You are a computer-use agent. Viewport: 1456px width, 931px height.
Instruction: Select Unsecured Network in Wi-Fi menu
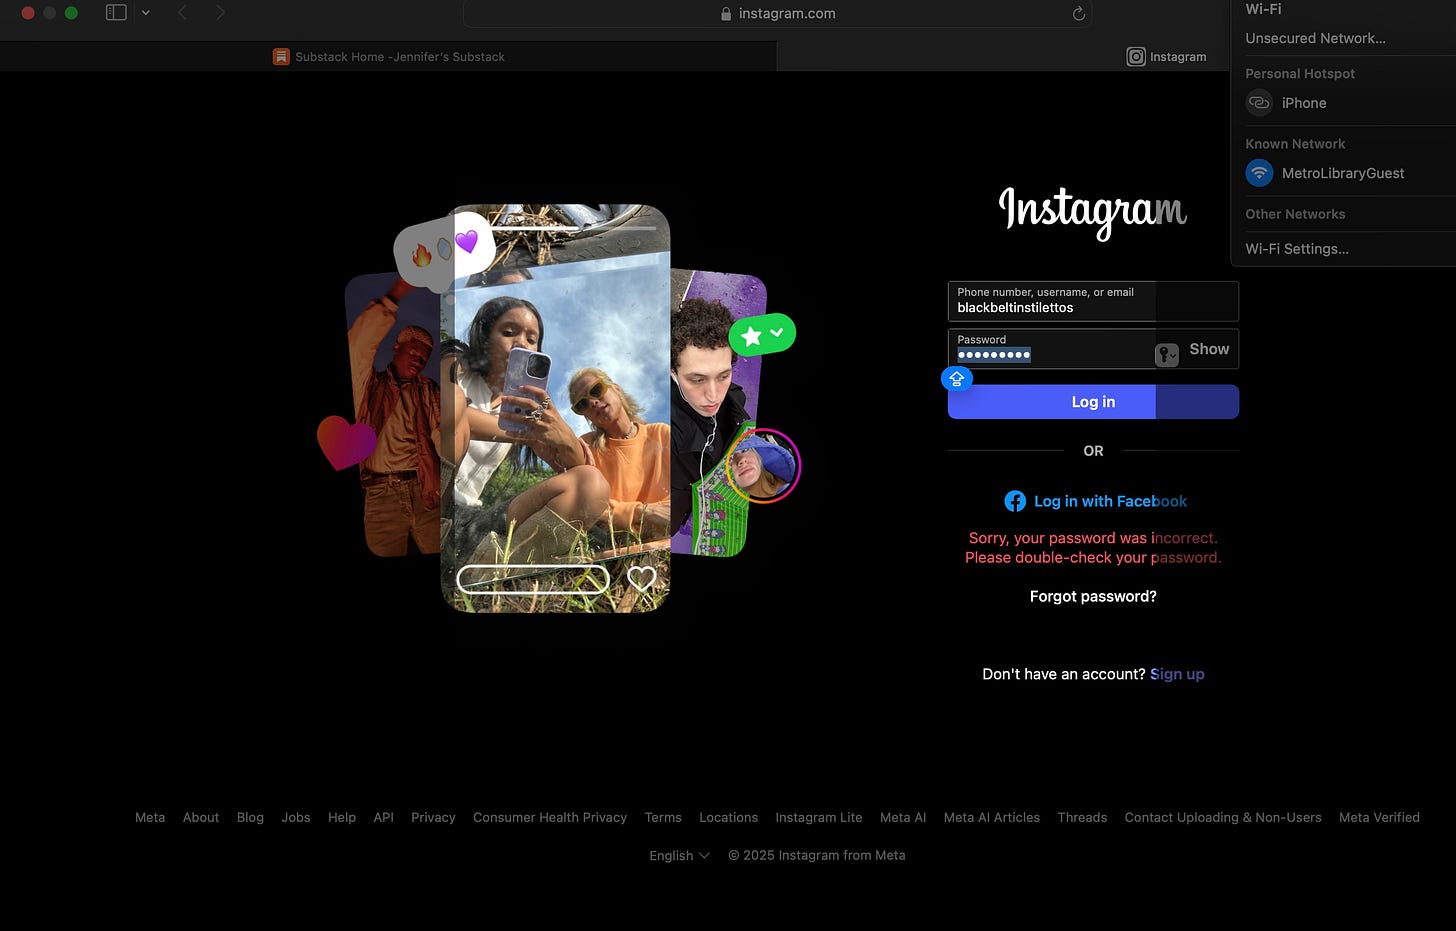click(x=1315, y=38)
